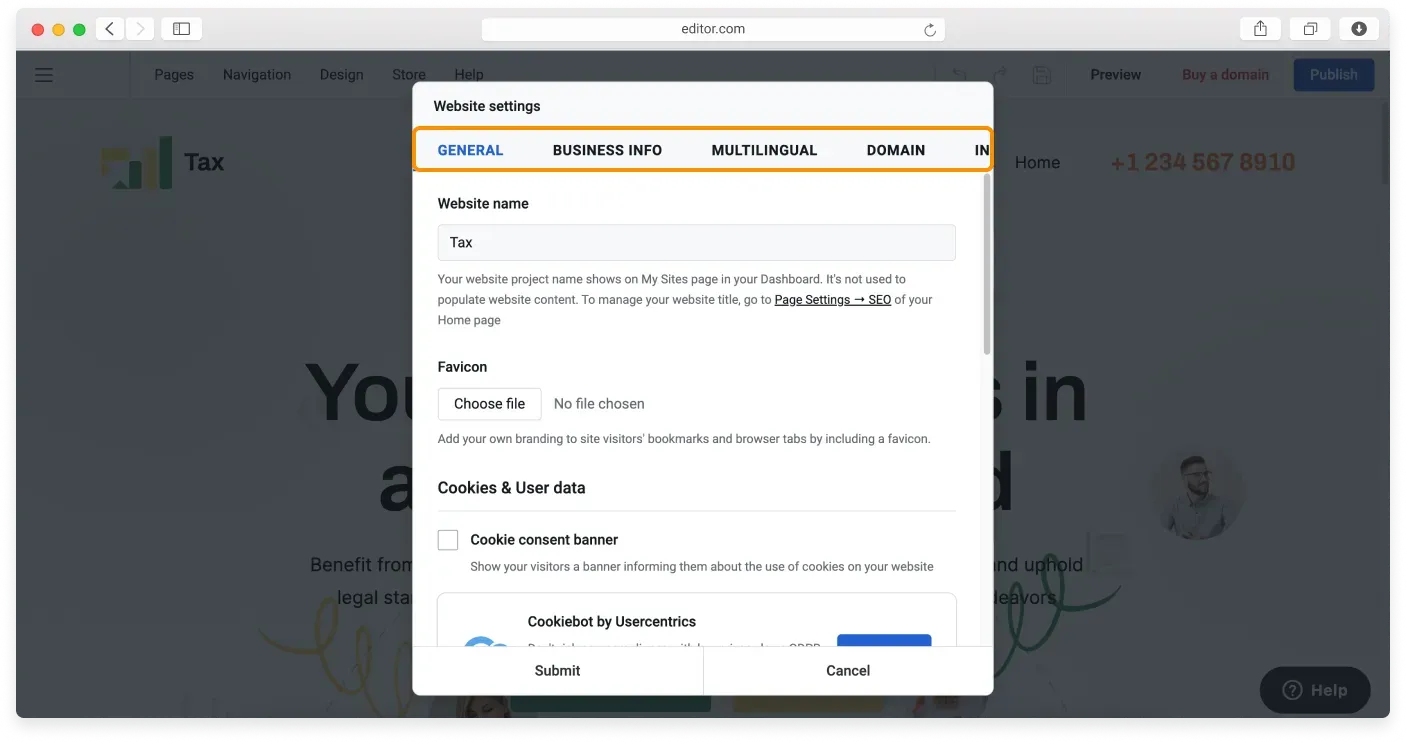Click the redo arrow in editor toolbar
1406x742 pixels.
pos(999,75)
